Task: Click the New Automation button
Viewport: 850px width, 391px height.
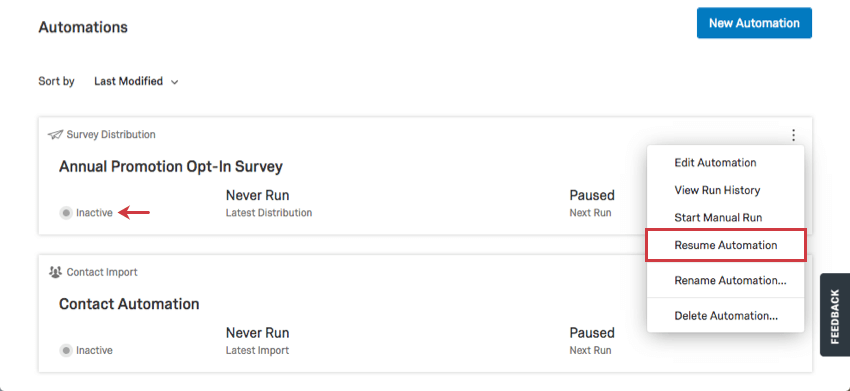Action: 754,23
